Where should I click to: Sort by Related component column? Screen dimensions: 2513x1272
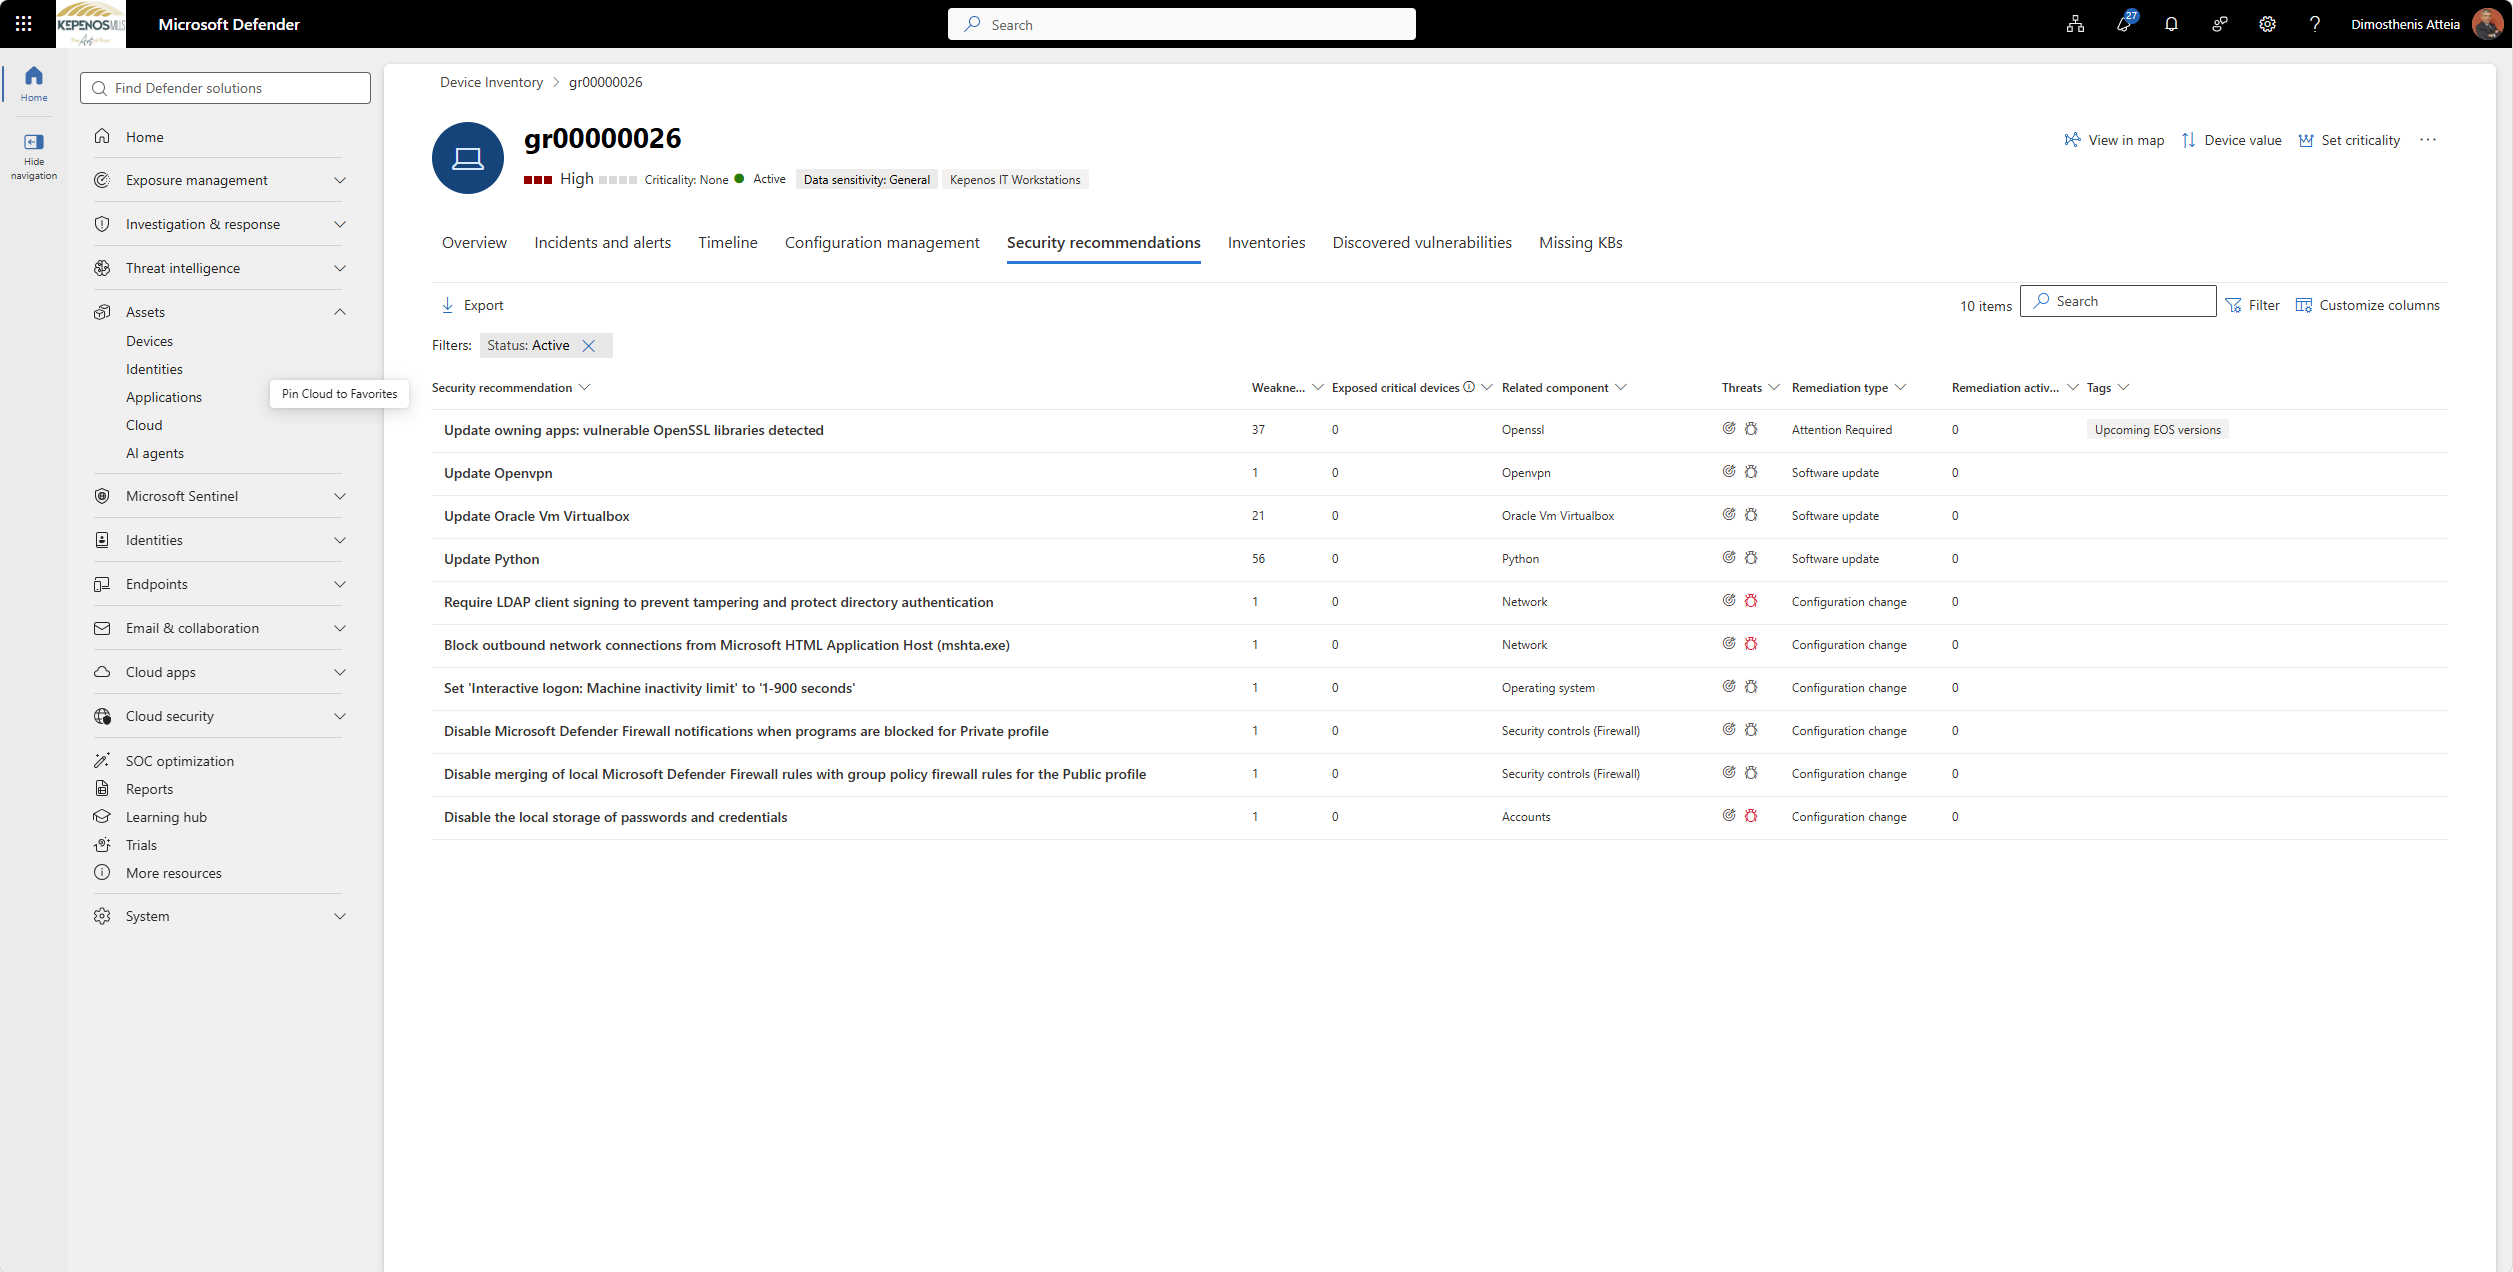tap(1564, 388)
